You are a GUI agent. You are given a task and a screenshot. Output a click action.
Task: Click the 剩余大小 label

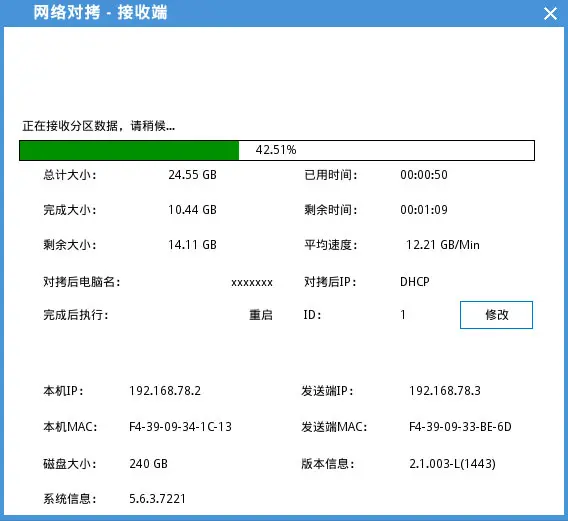(x=70, y=245)
